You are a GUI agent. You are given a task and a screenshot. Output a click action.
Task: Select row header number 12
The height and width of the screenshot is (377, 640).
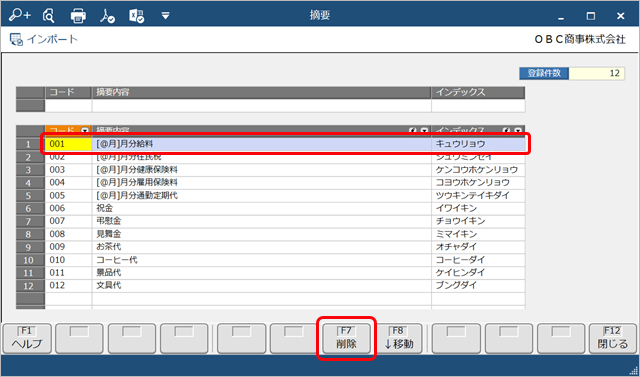[x=30, y=286]
